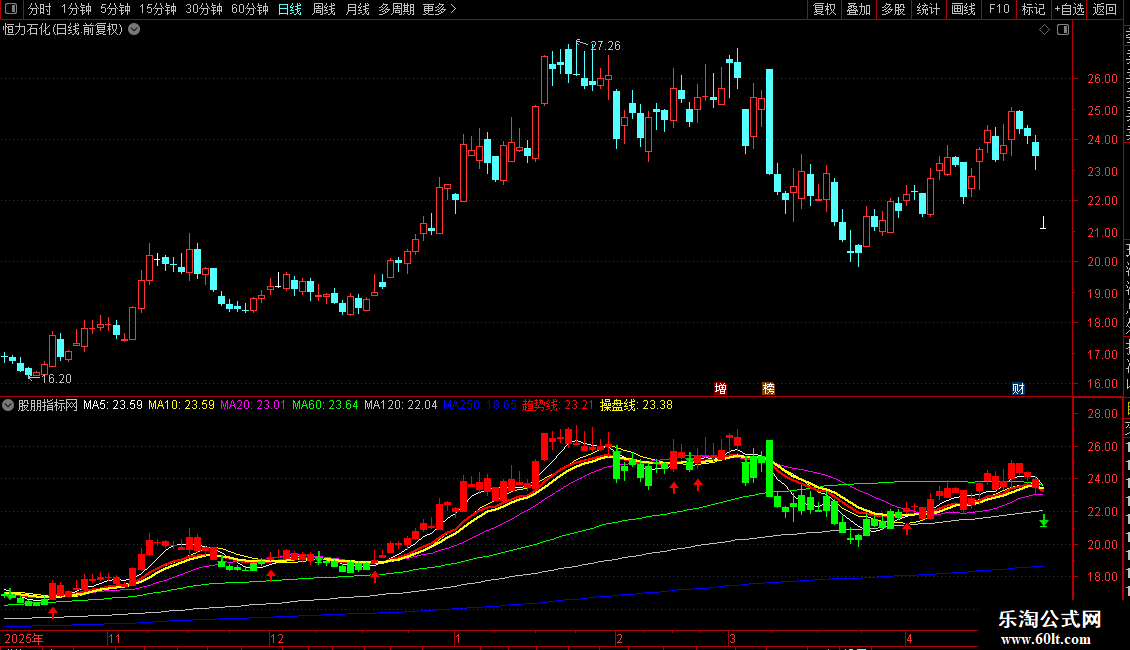The height and width of the screenshot is (650, 1130).
Task: Click the 标记 mark button
Action: (x=1033, y=9)
